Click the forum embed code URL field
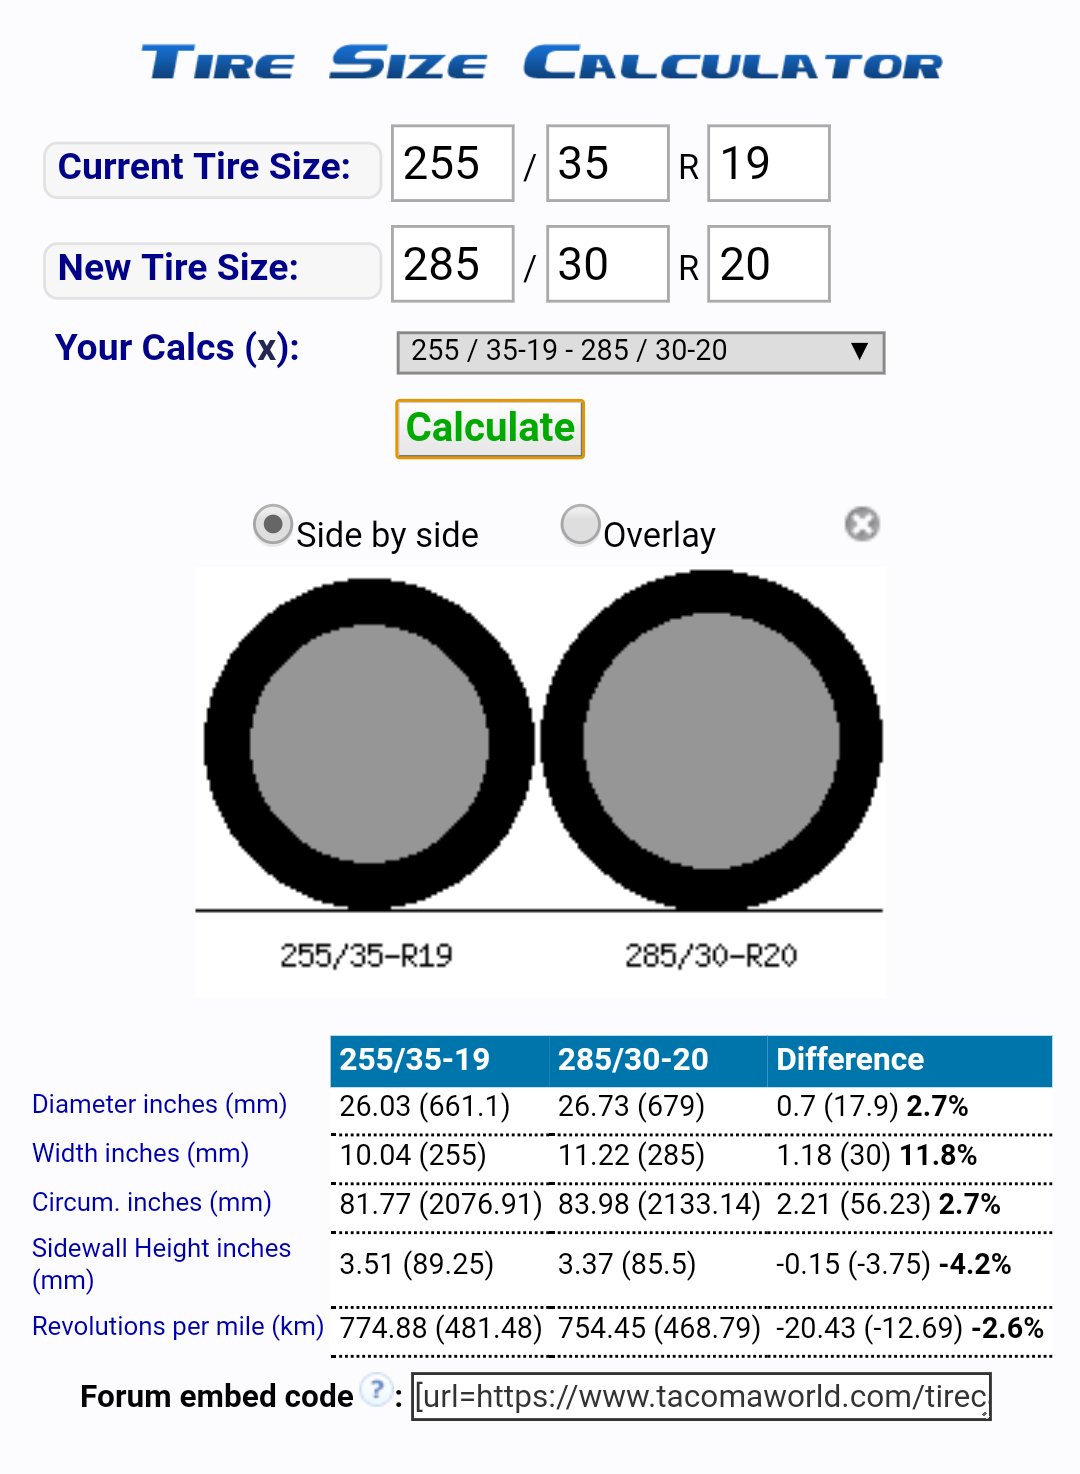Viewport: 1080px width, 1474px height. click(x=701, y=1396)
